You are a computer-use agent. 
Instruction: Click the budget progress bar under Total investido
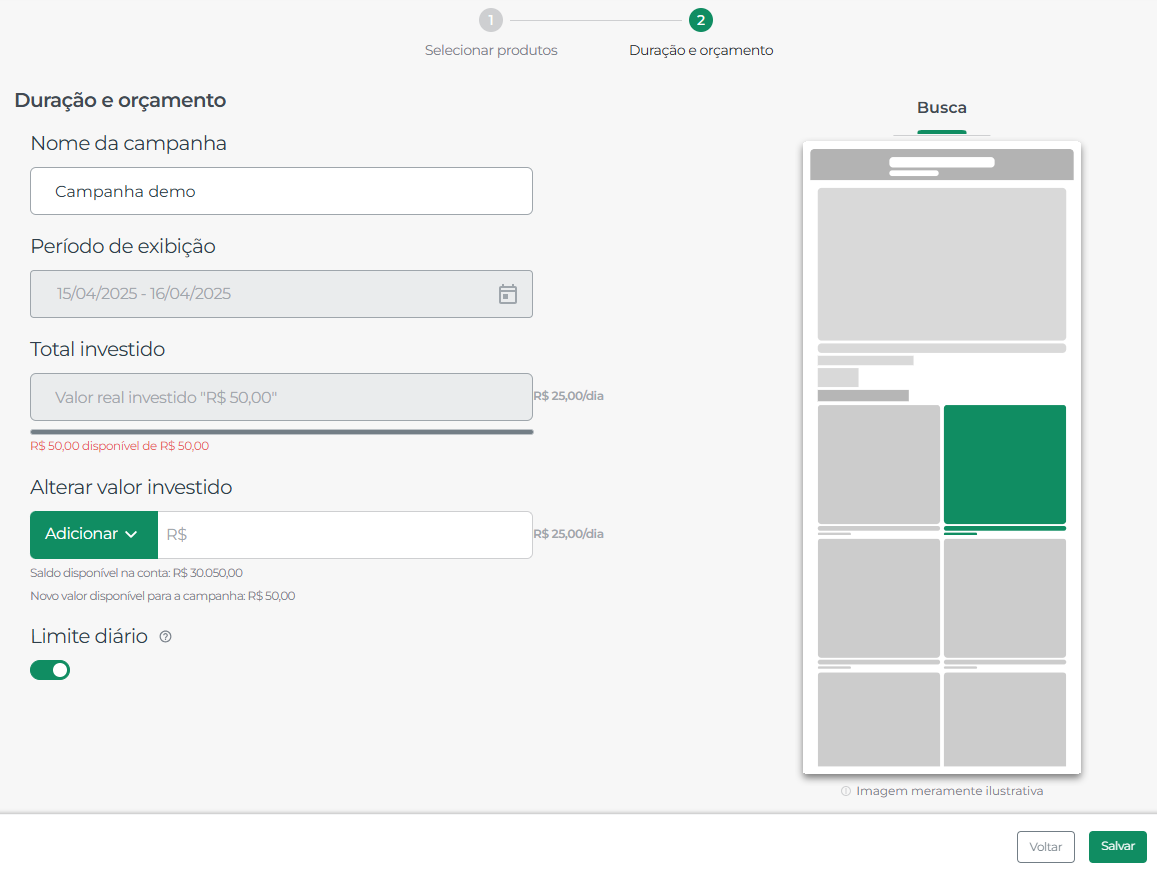281,432
